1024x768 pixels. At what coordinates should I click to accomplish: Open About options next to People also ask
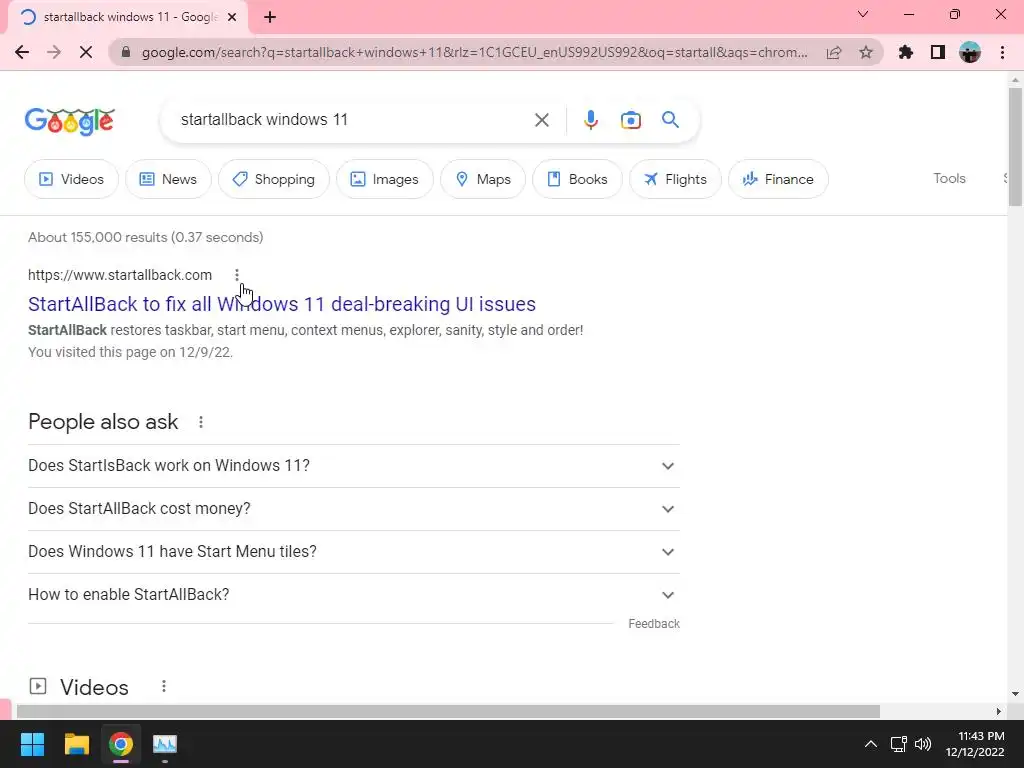coord(200,422)
